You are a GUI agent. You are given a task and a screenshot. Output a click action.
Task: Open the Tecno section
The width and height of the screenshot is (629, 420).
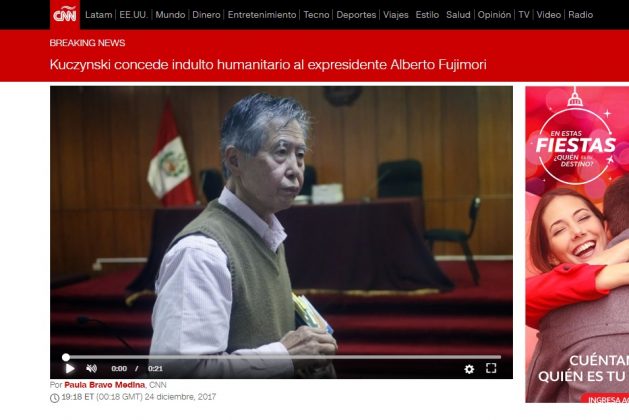(316, 15)
